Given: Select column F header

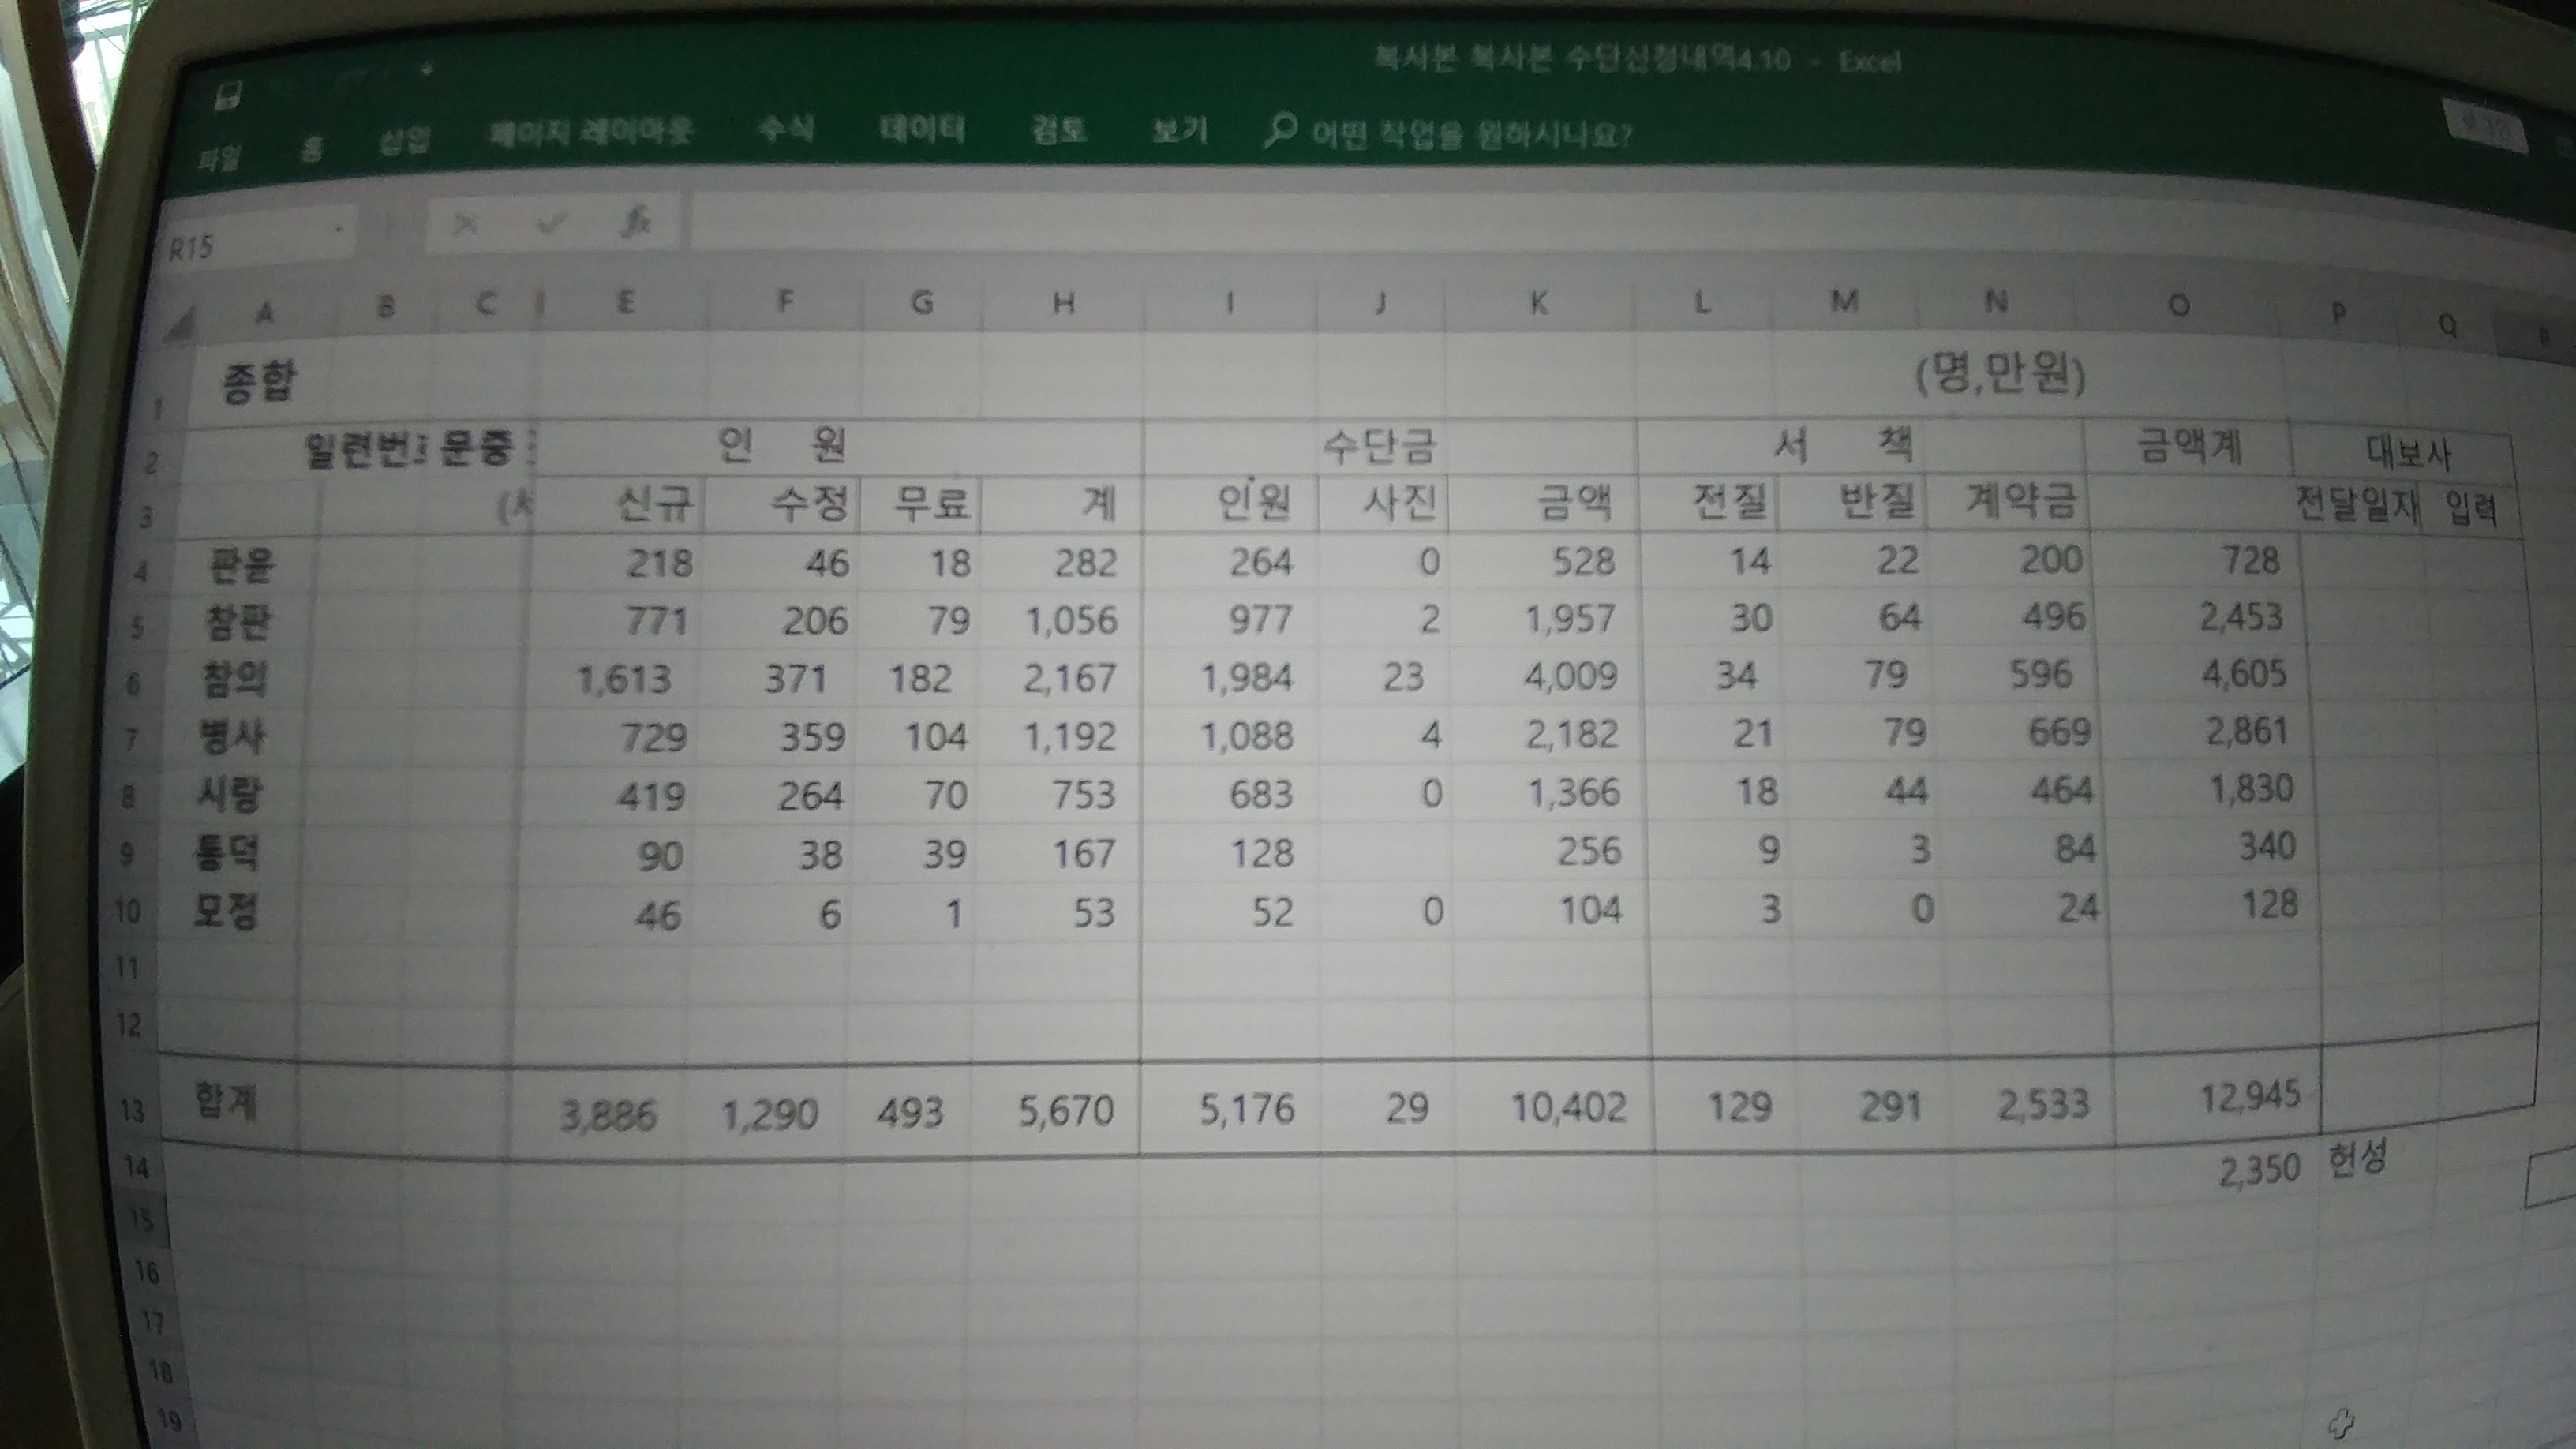Looking at the screenshot, I should pos(785,301).
